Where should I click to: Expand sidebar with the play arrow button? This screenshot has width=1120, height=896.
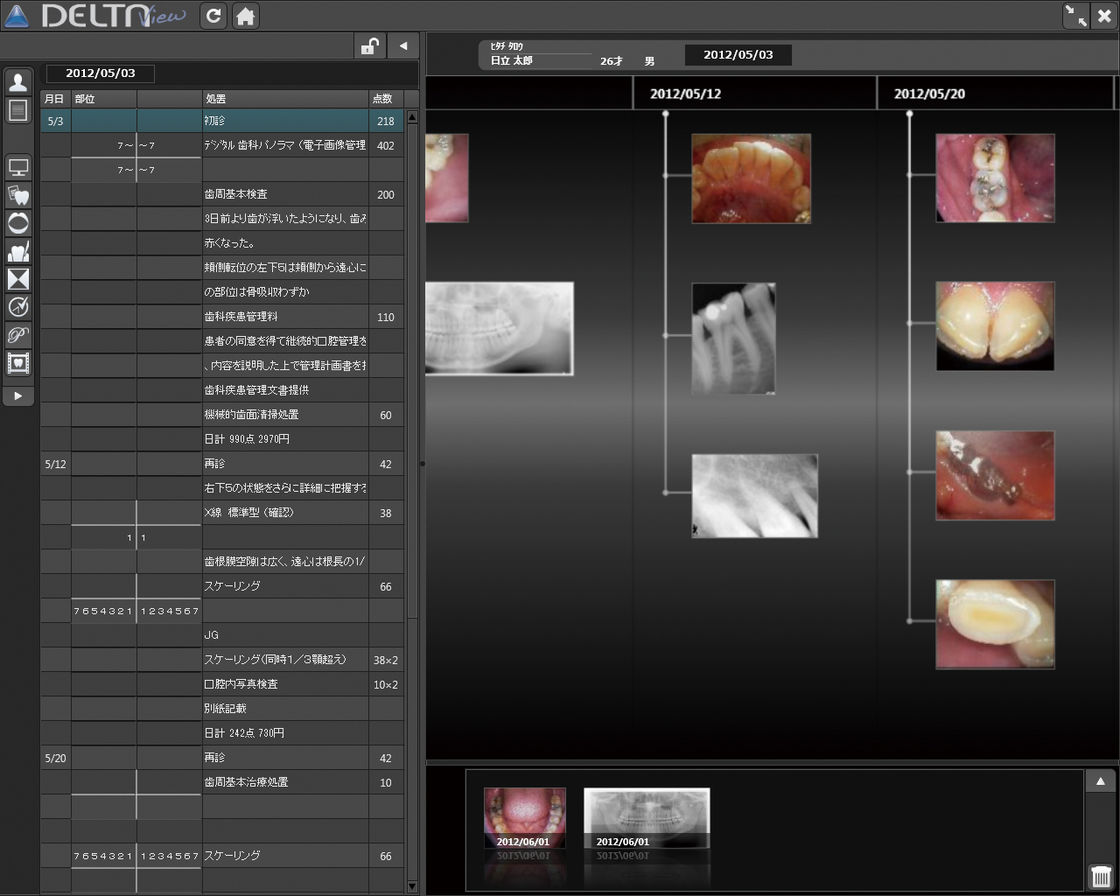[18, 396]
